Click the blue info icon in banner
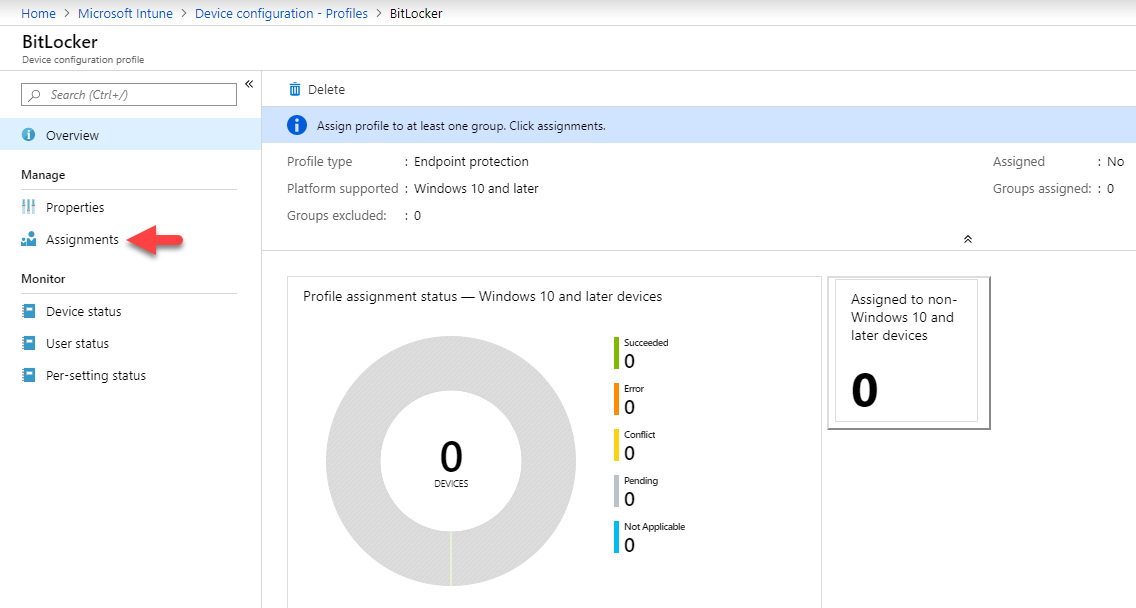 (x=297, y=125)
